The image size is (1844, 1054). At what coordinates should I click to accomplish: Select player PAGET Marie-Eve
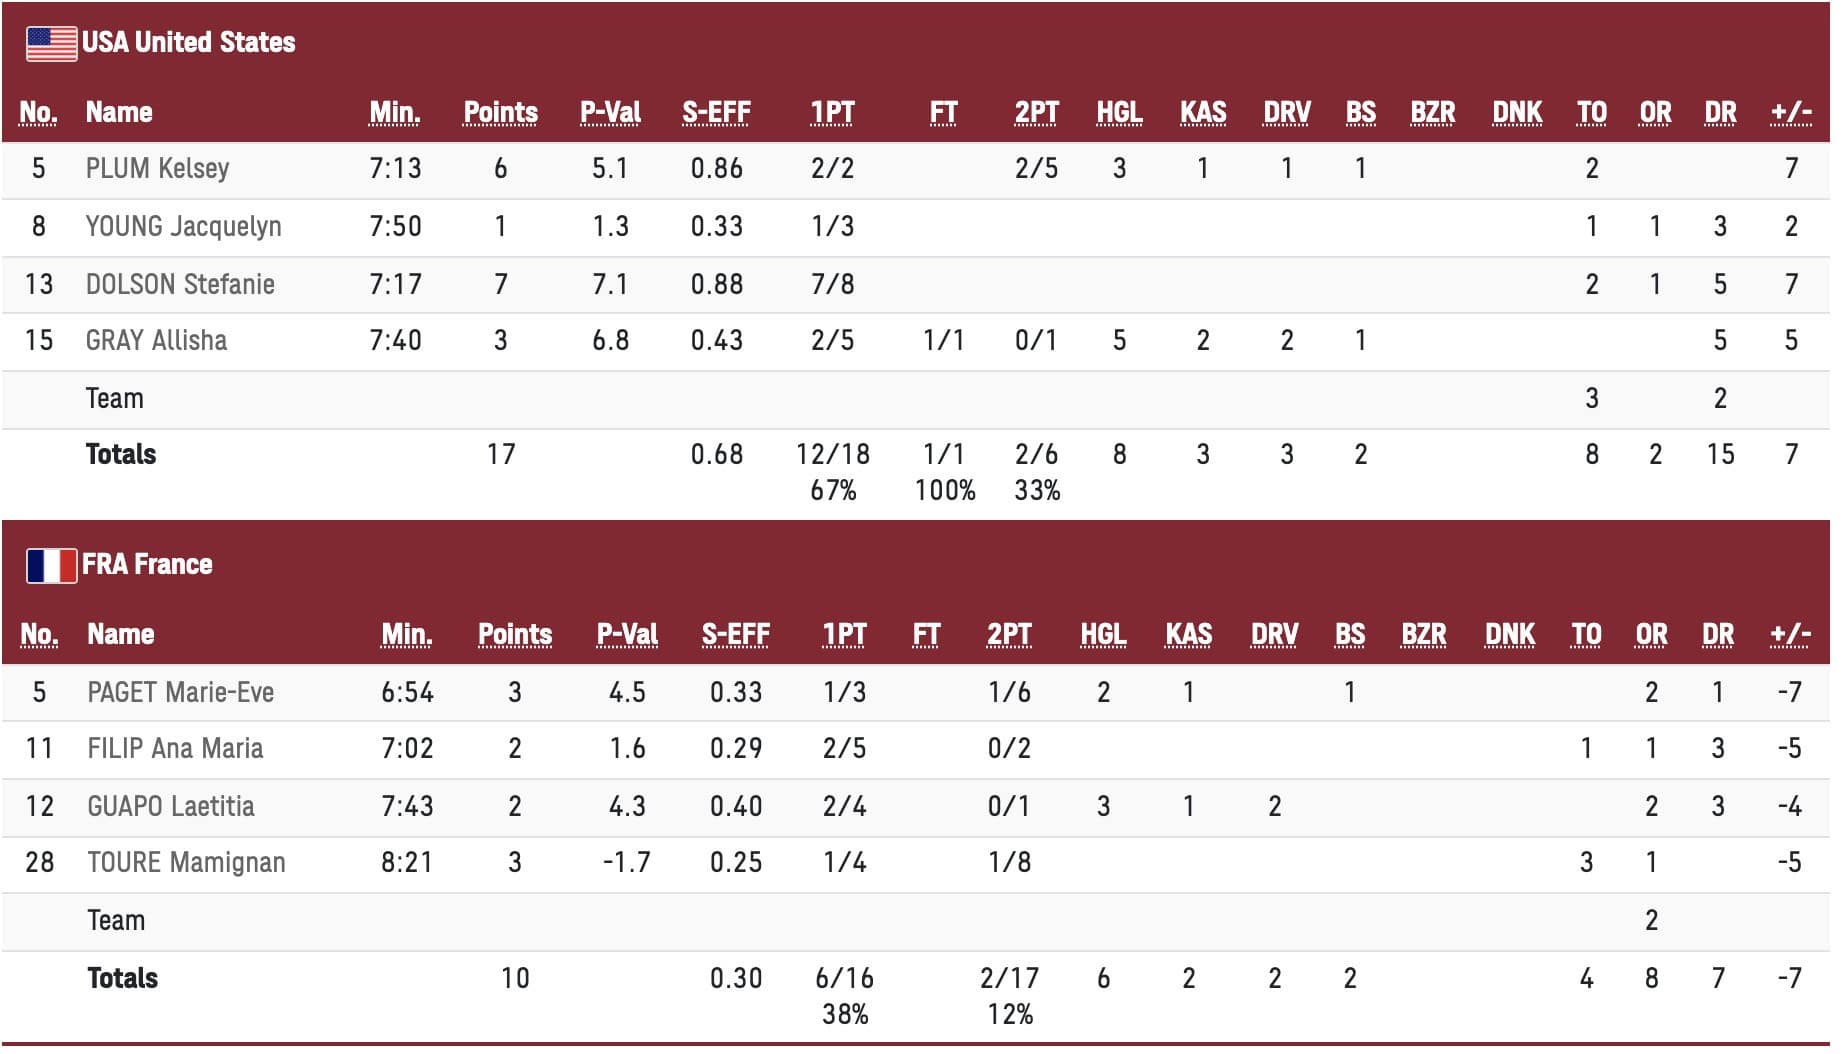pyautogui.click(x=180, y=693)
